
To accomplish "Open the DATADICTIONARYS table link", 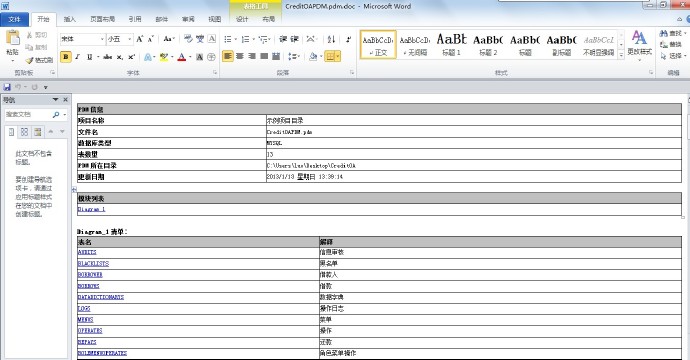I will [x=101, y=297].
